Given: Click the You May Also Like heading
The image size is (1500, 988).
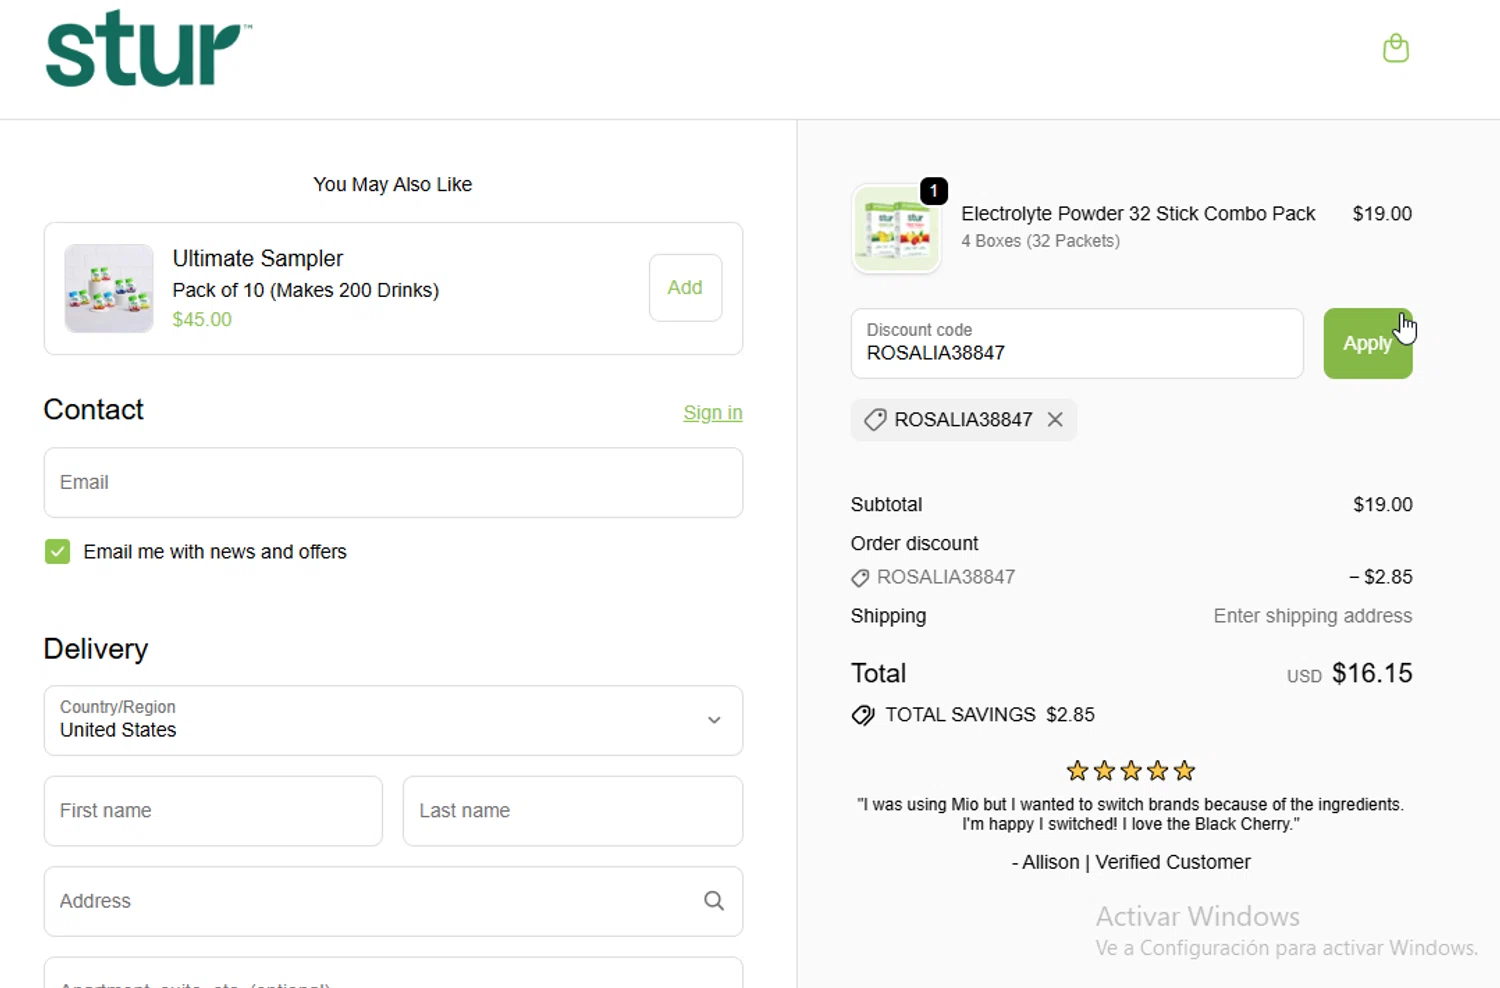Looking at the screenshot, I should 393,184.
